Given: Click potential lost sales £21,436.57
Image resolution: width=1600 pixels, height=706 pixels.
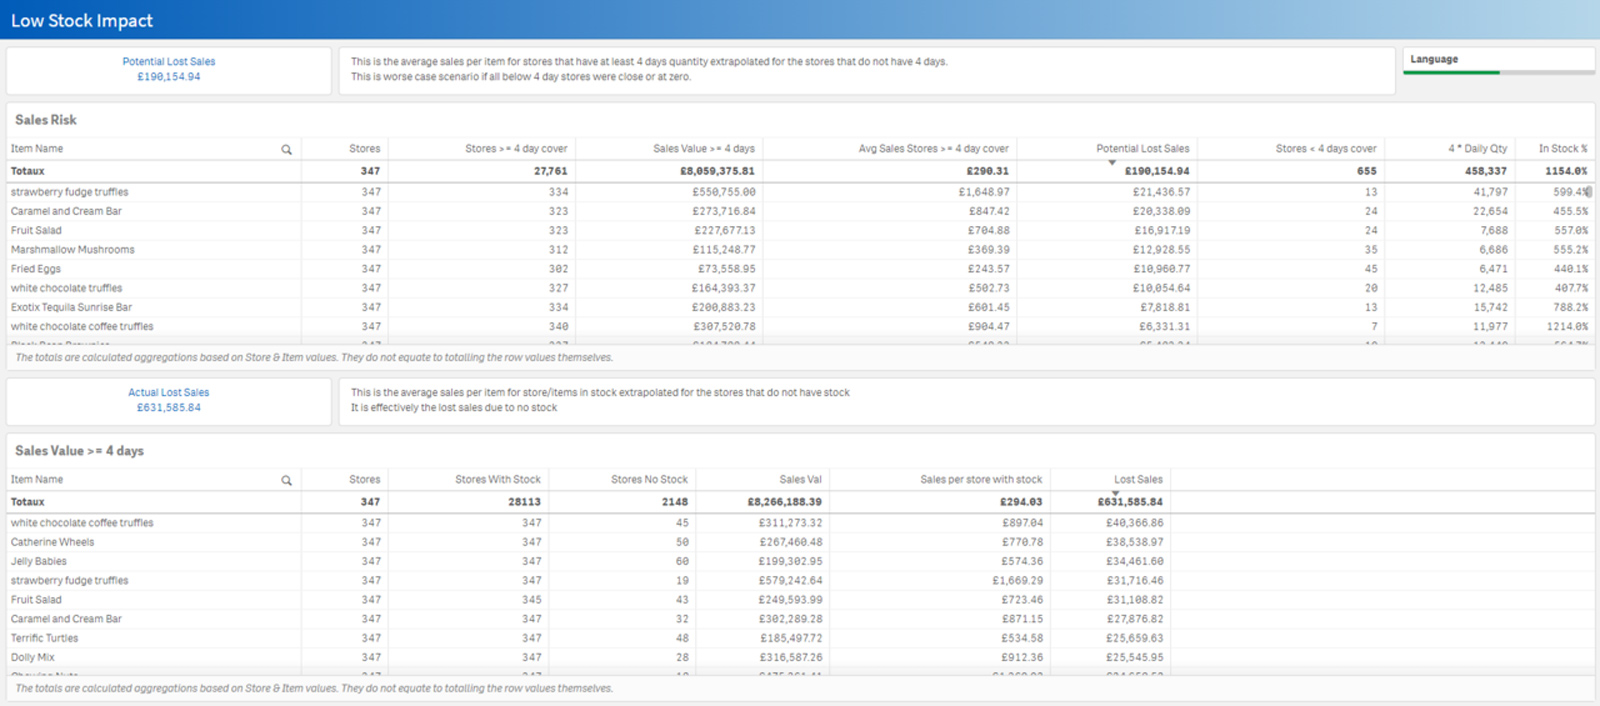Looking at the screenshot, I should (x=1161, y=192).
